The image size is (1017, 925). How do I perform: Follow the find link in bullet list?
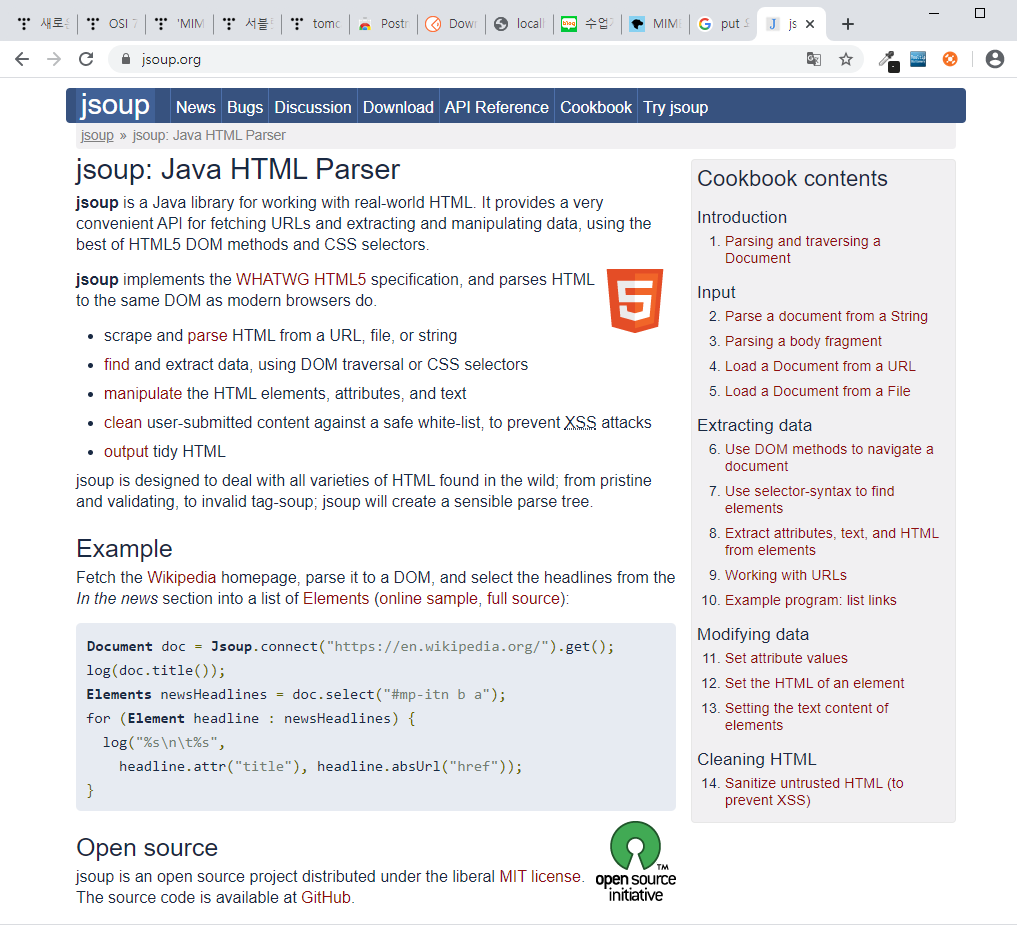(x=117, y=365)
